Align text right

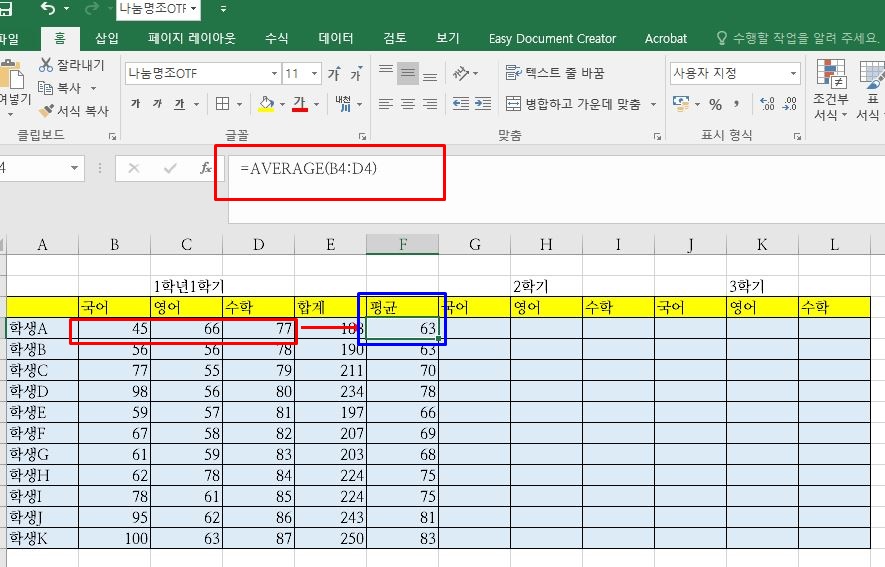coord(430,104)
